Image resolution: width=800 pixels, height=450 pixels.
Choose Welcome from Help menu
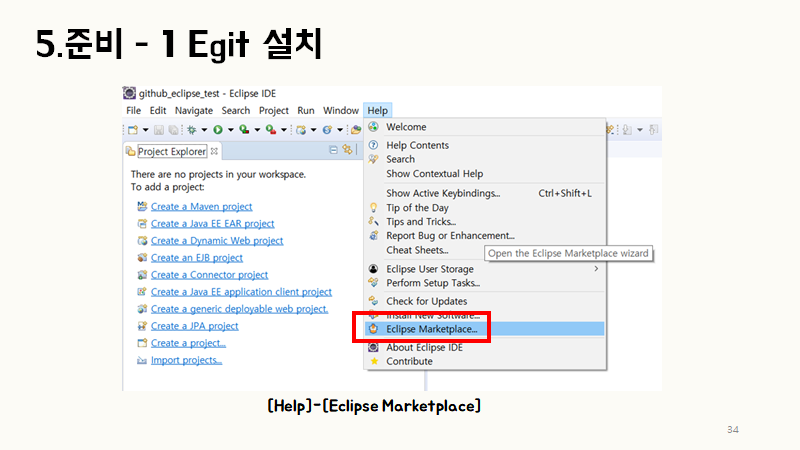point(485,127)
